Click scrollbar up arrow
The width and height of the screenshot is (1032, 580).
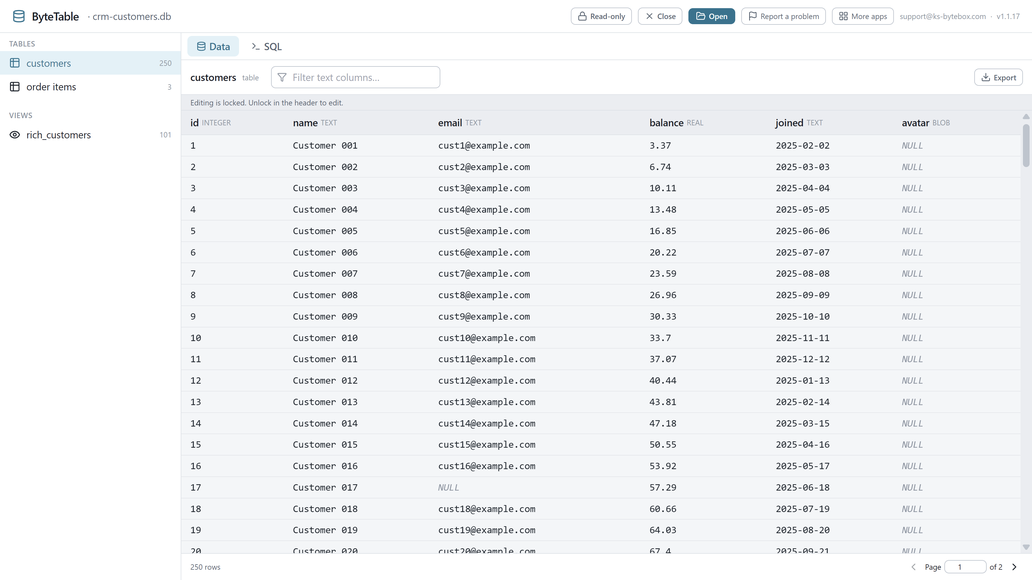pos(1025,117)
